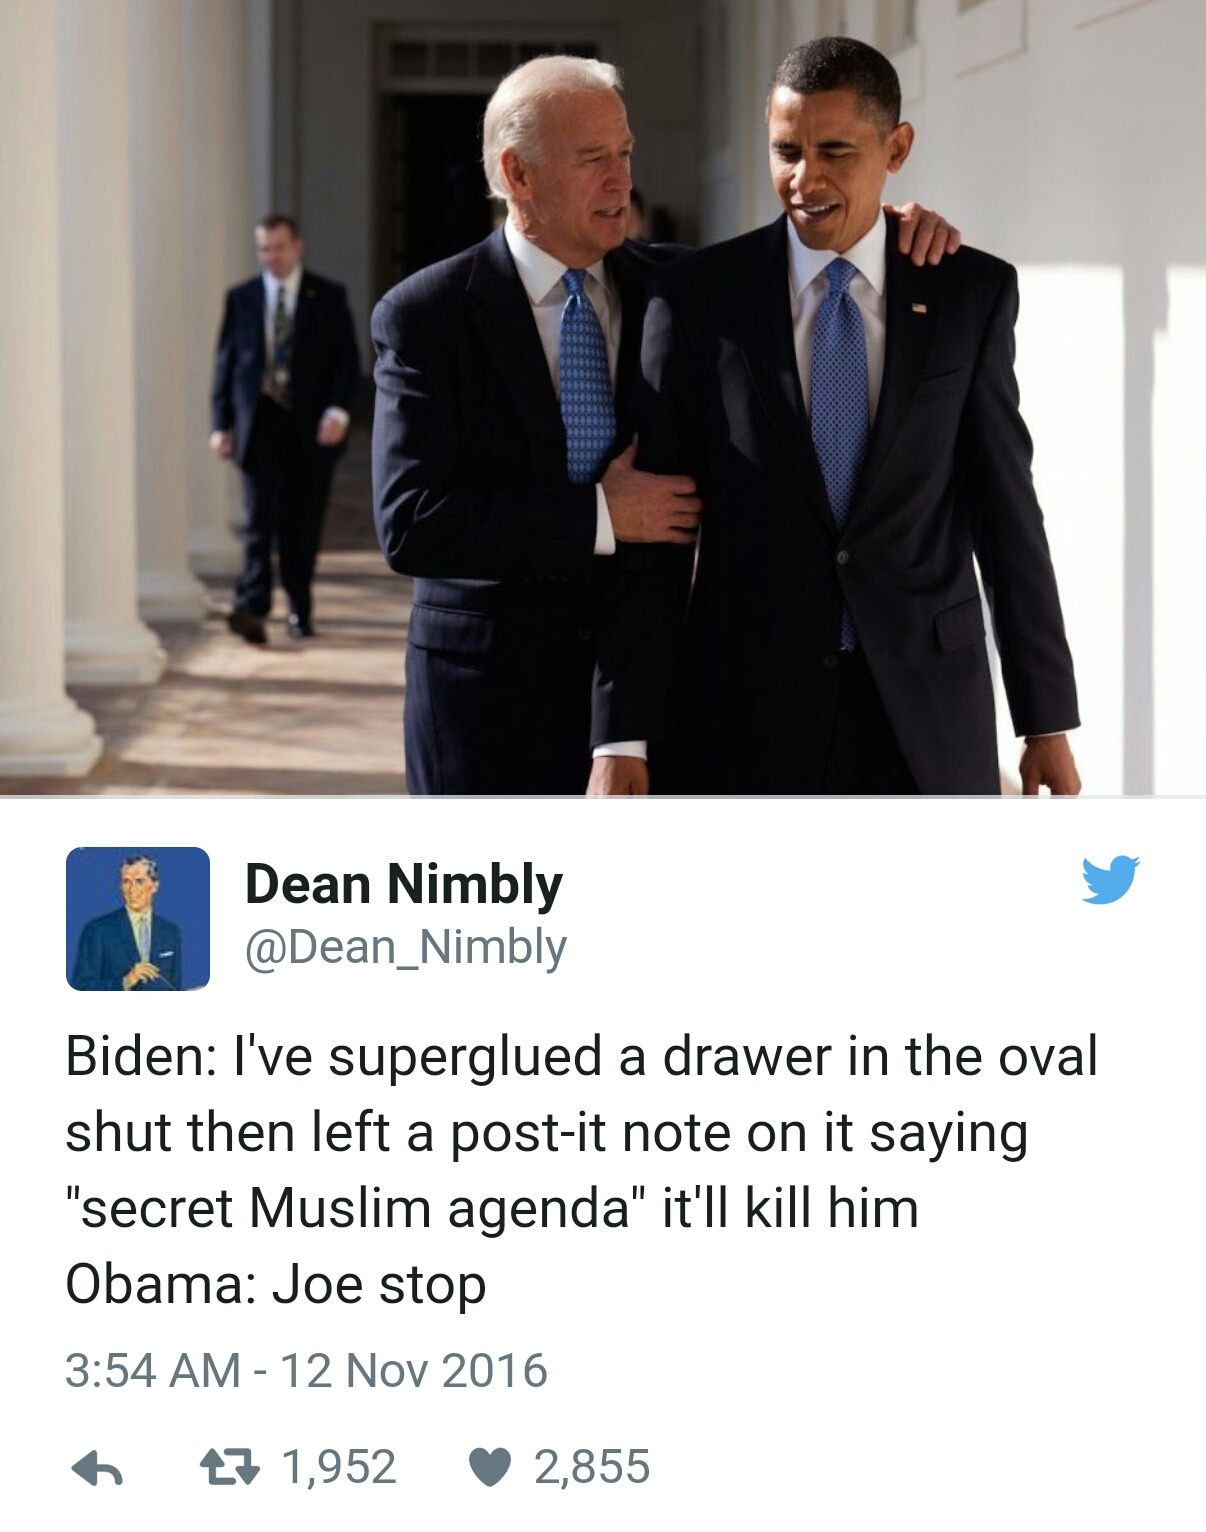Click the 12 Nov 2016 date text
Image resolution: width=1206 pixels, height=1532 pixels.
click(x=414, y=1370)
